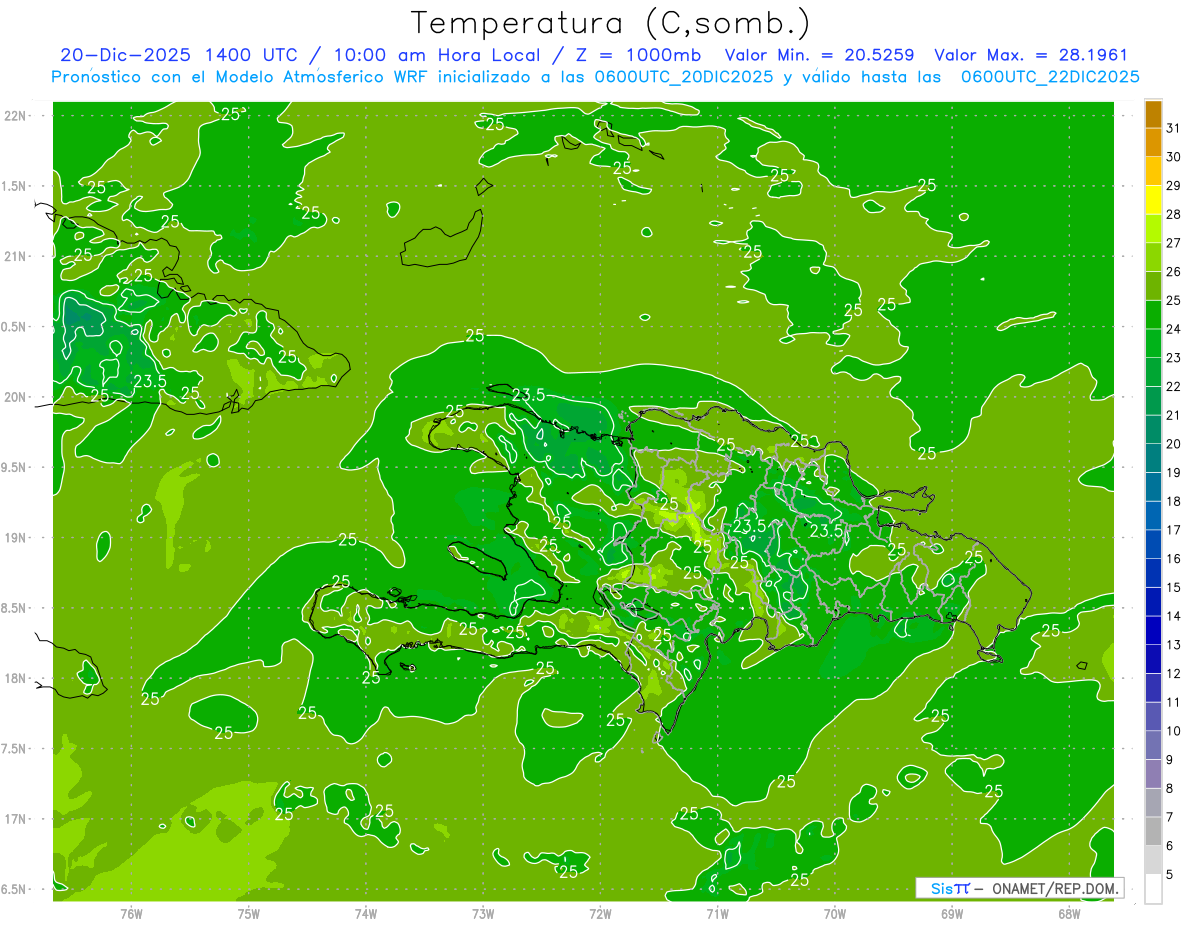Click the "75W" longitude label
Image resolution: width=1200 pixels, height=927 pixels.
pyautogui.click(x=249, y=913)
